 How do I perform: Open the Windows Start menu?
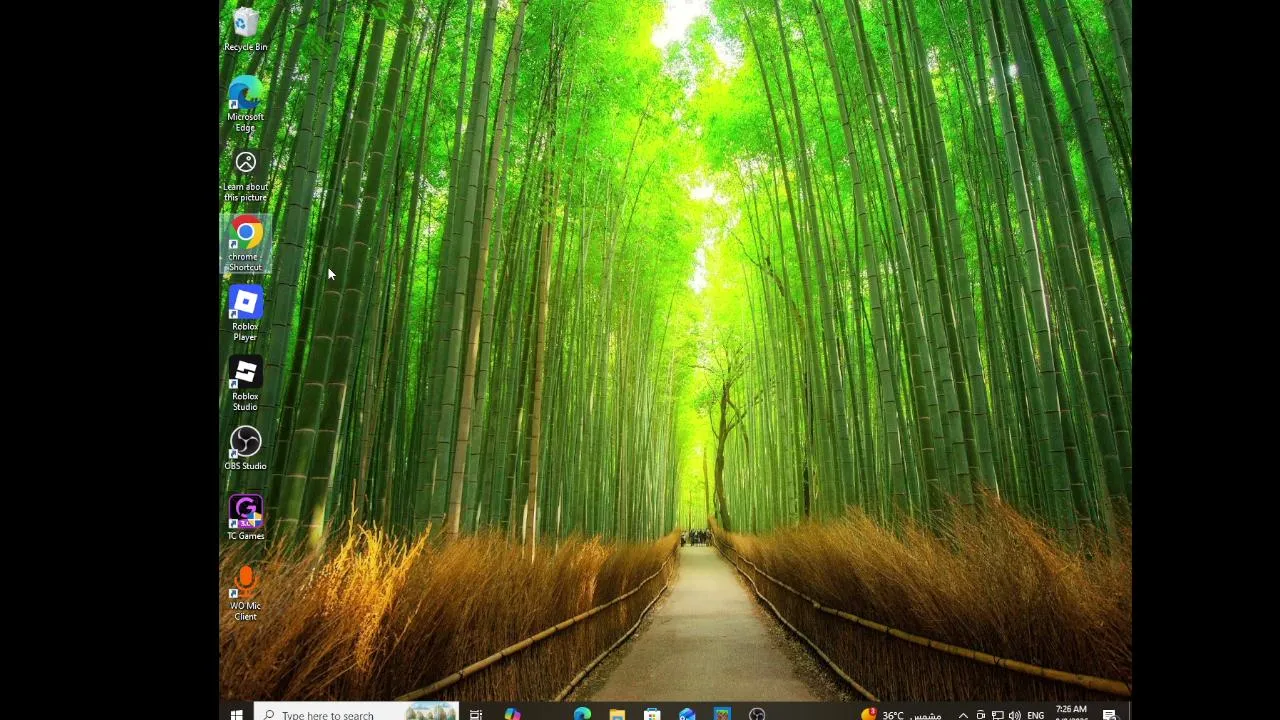click(236, 714)
